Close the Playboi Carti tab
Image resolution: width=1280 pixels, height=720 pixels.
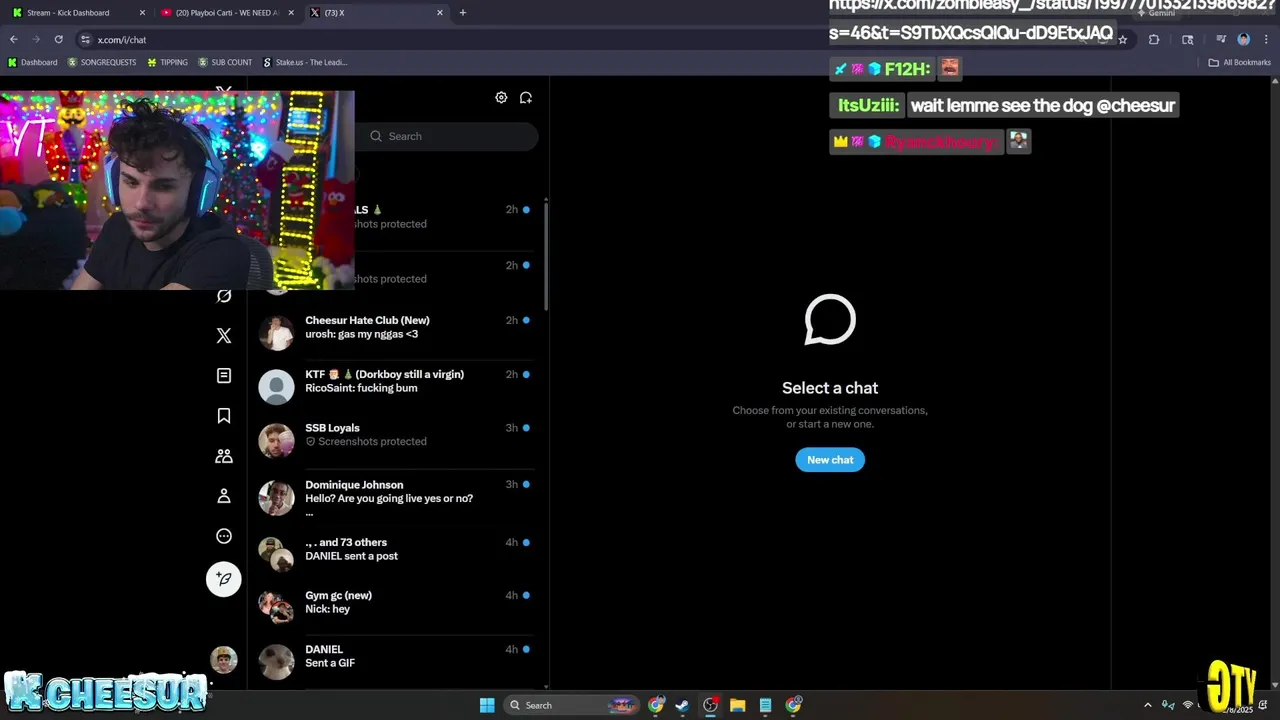pos(291,13)
